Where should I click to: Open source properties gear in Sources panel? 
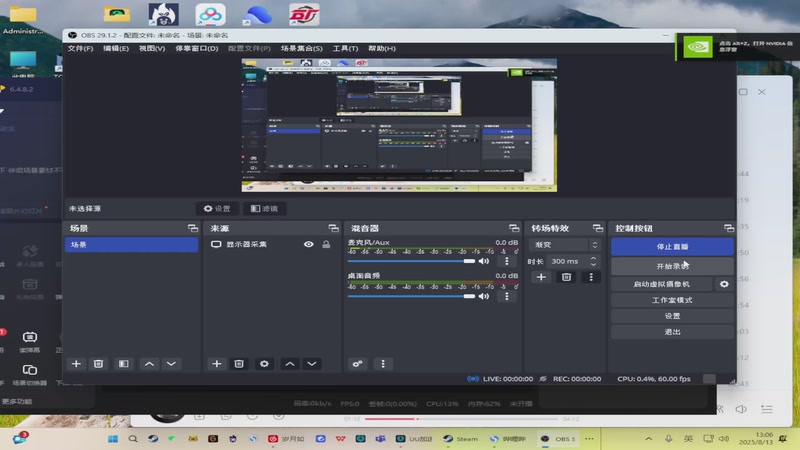tap(264, 364)
